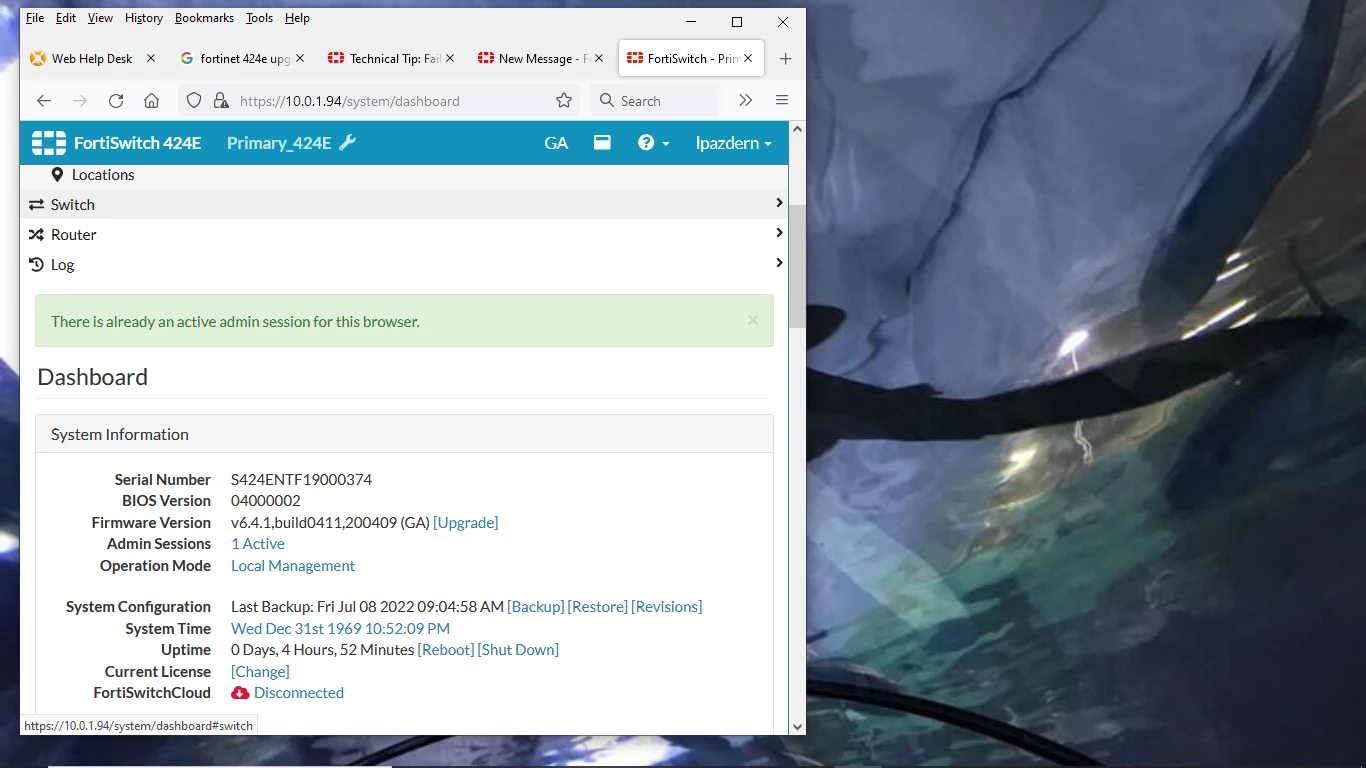Click the GA label in header
This screenshot has width=1366, height=768.
tap(556, 143)
